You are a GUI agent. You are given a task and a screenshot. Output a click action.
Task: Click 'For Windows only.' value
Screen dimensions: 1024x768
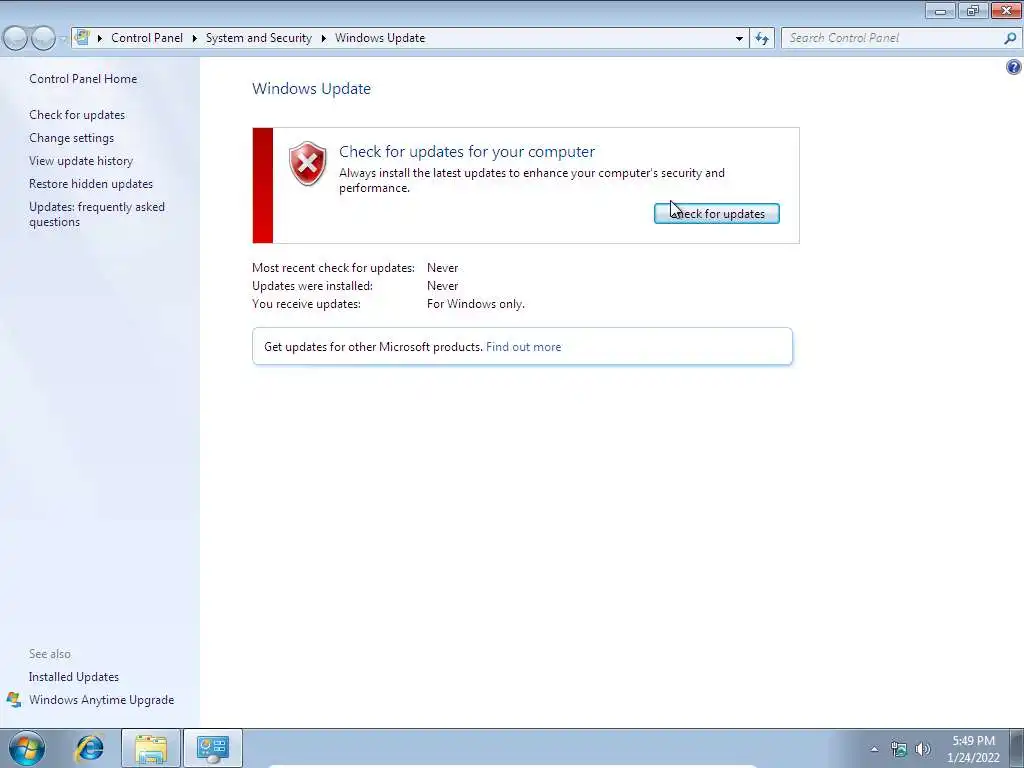coord(475,304)
